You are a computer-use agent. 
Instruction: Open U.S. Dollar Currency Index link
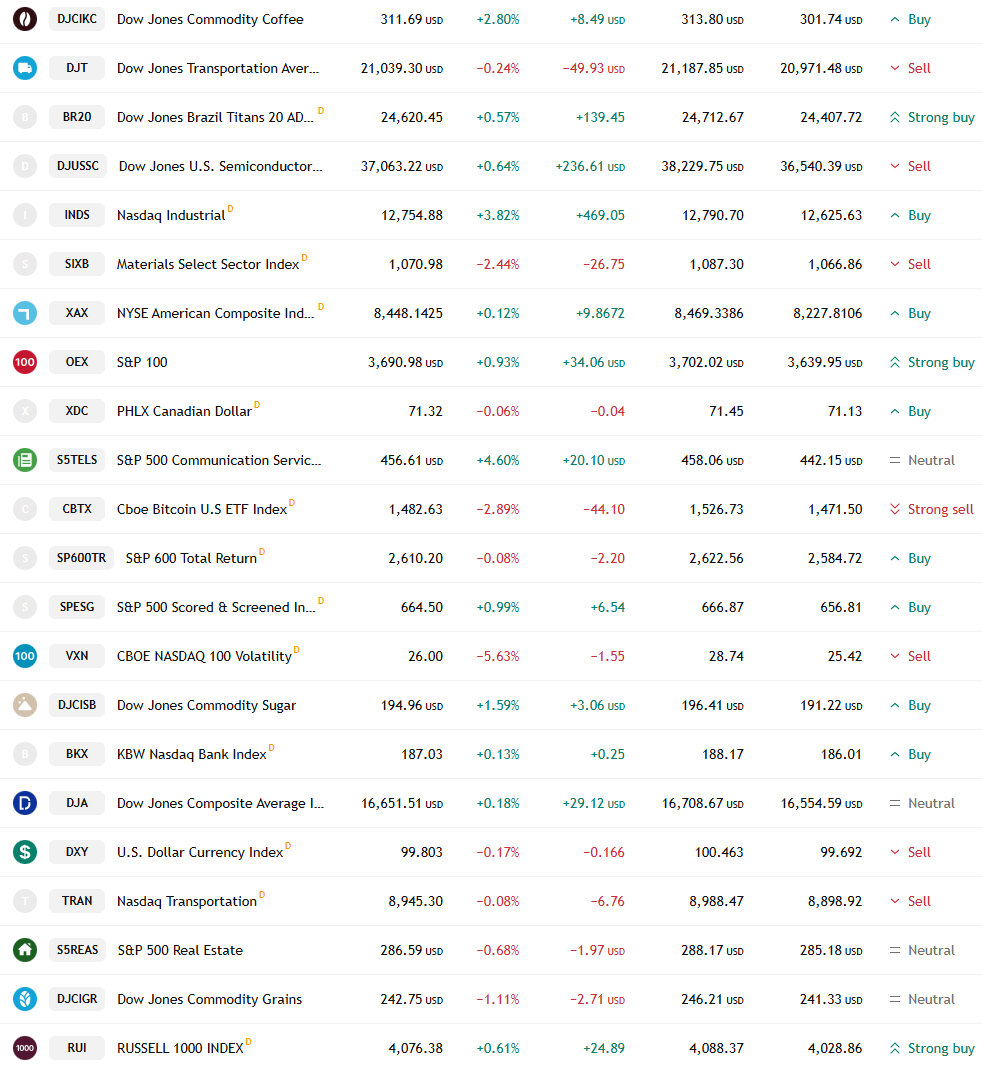coord(200,852)
